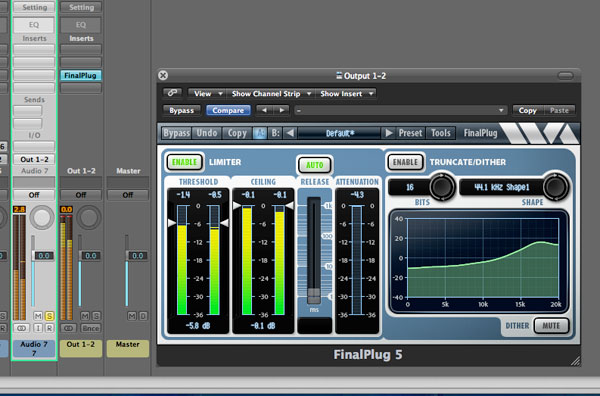600x396 pixels.
Task: Toggle the Auto release button
Action: click(315, 165)
